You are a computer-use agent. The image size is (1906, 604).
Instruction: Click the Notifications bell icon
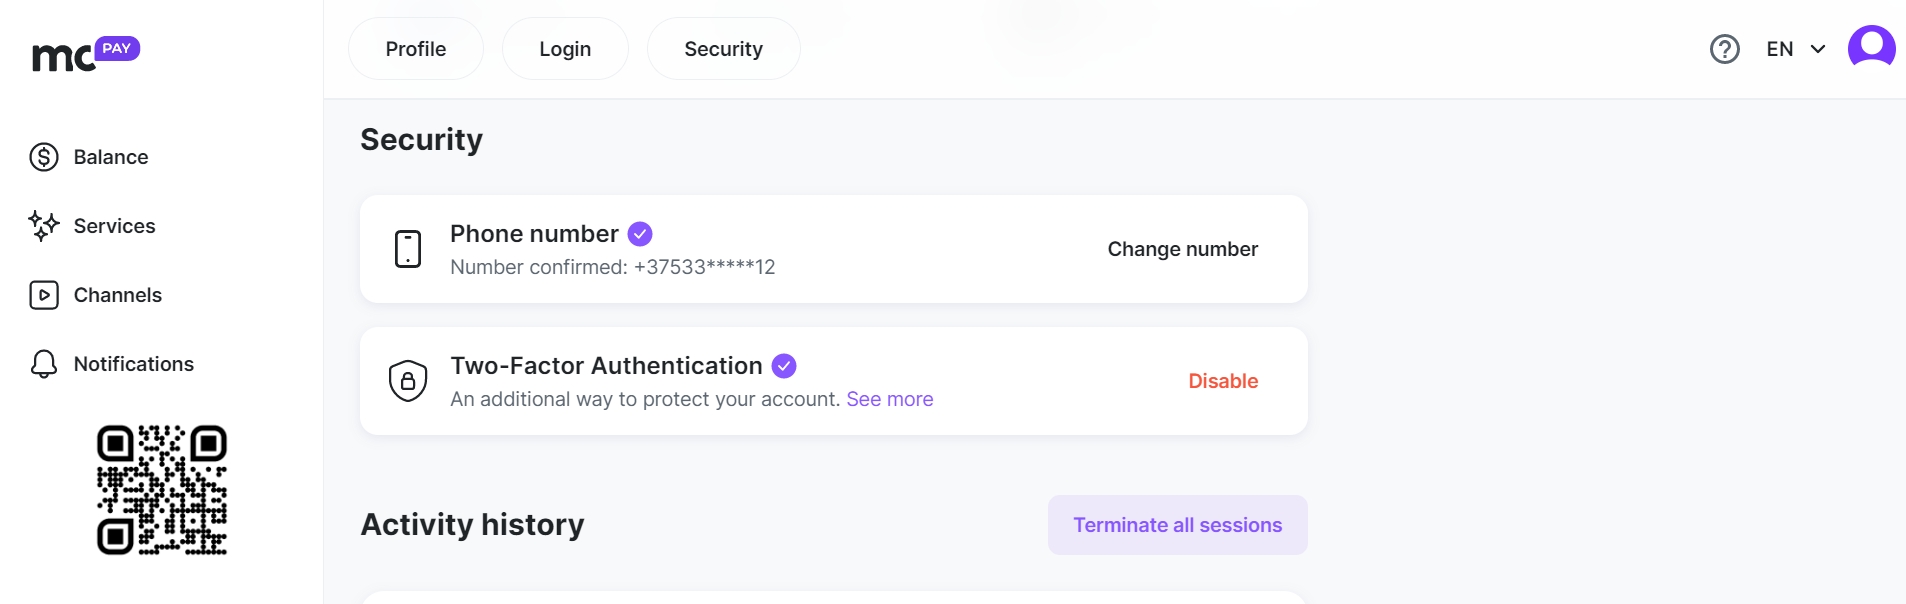point(44,364)
